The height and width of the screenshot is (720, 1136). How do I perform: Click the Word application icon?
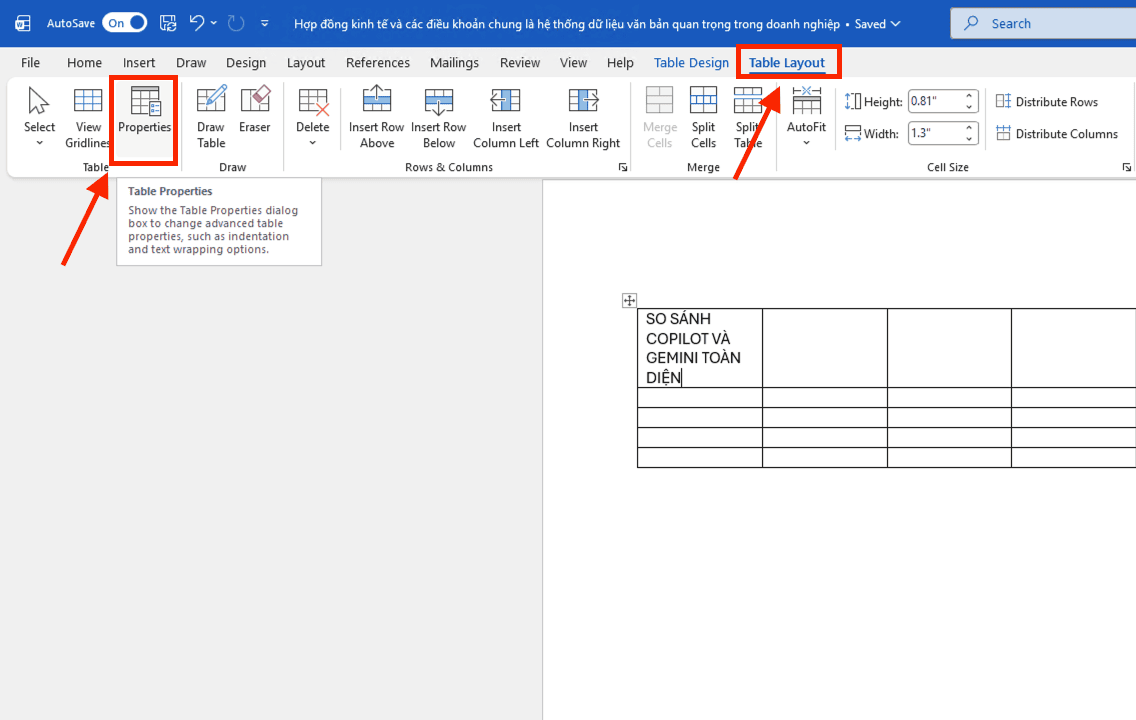pyautogui.click(x=22, y=23)
